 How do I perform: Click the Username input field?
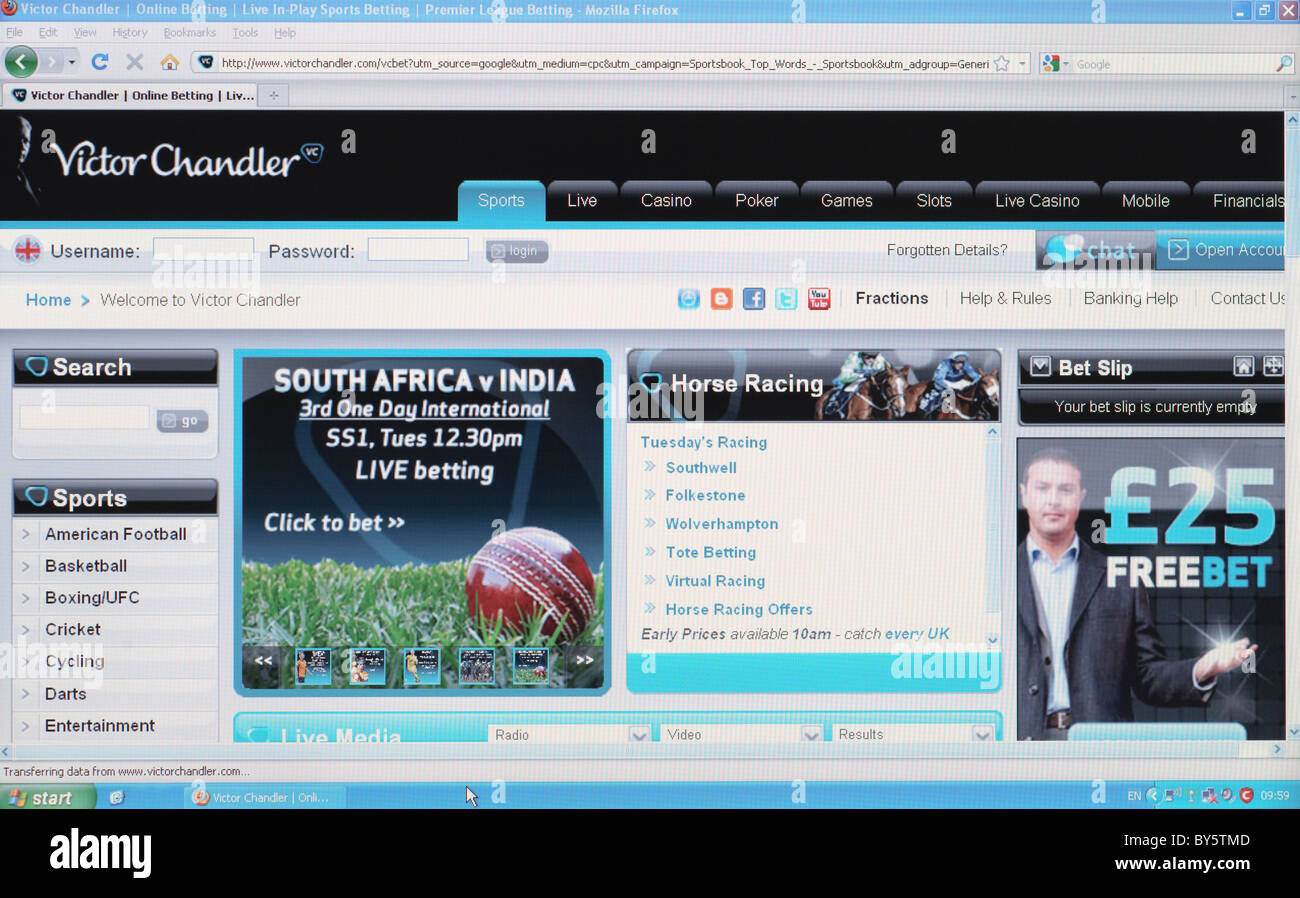point(203,250)
